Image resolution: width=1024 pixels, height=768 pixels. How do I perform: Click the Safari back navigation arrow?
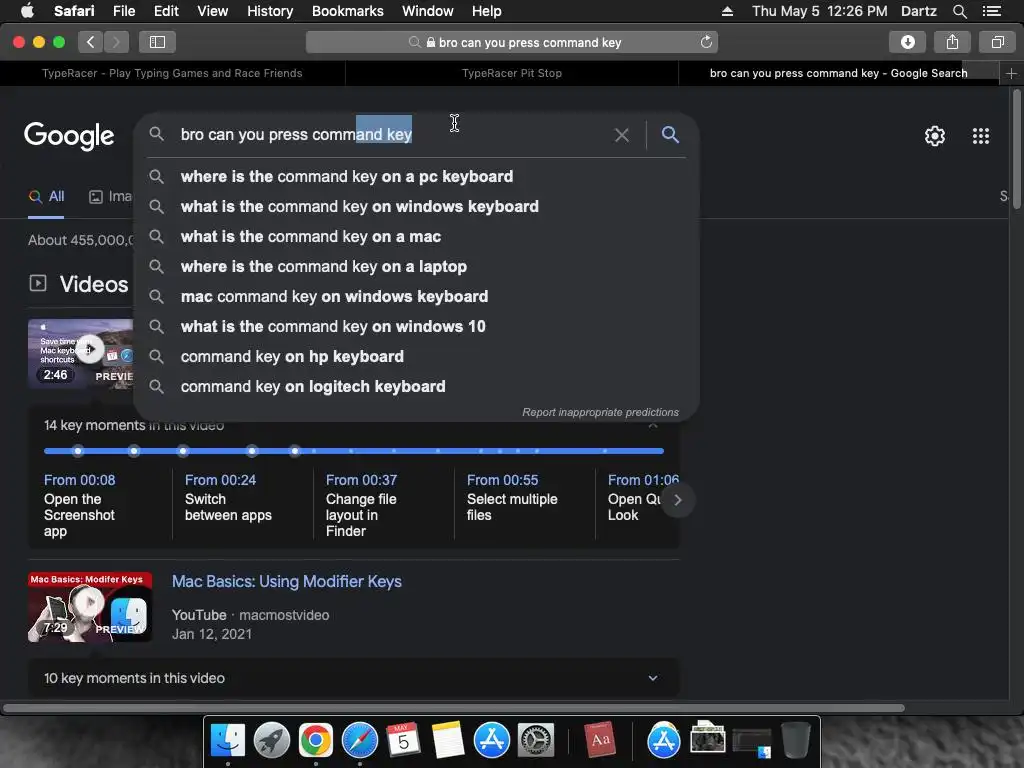click(x=91, y=42)
